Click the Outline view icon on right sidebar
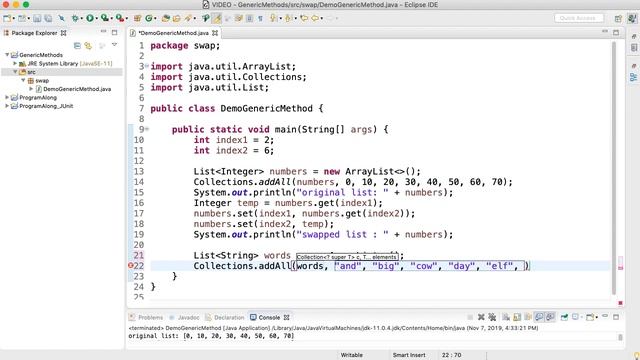The height and width of the screenshot is (360, 640). click(633, 77)
